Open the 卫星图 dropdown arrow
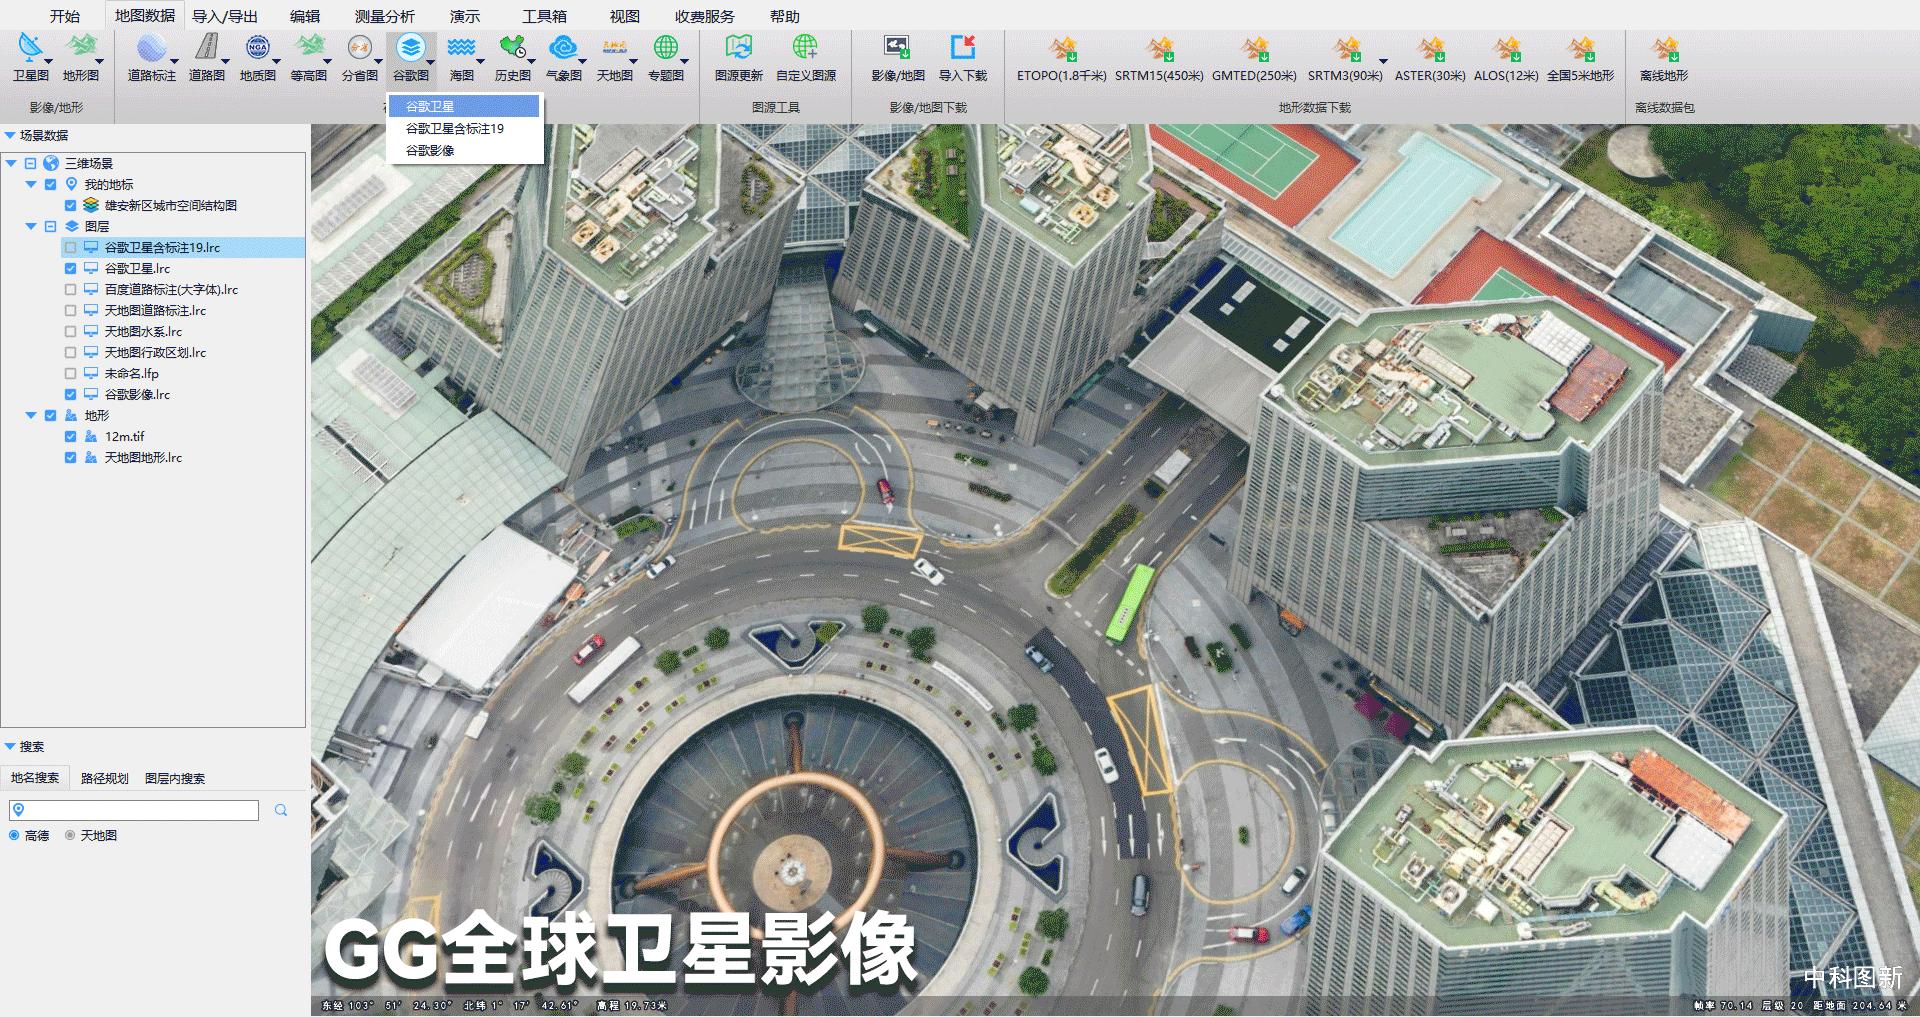This screenshot has width=1920, height=1017. point(49,61)
